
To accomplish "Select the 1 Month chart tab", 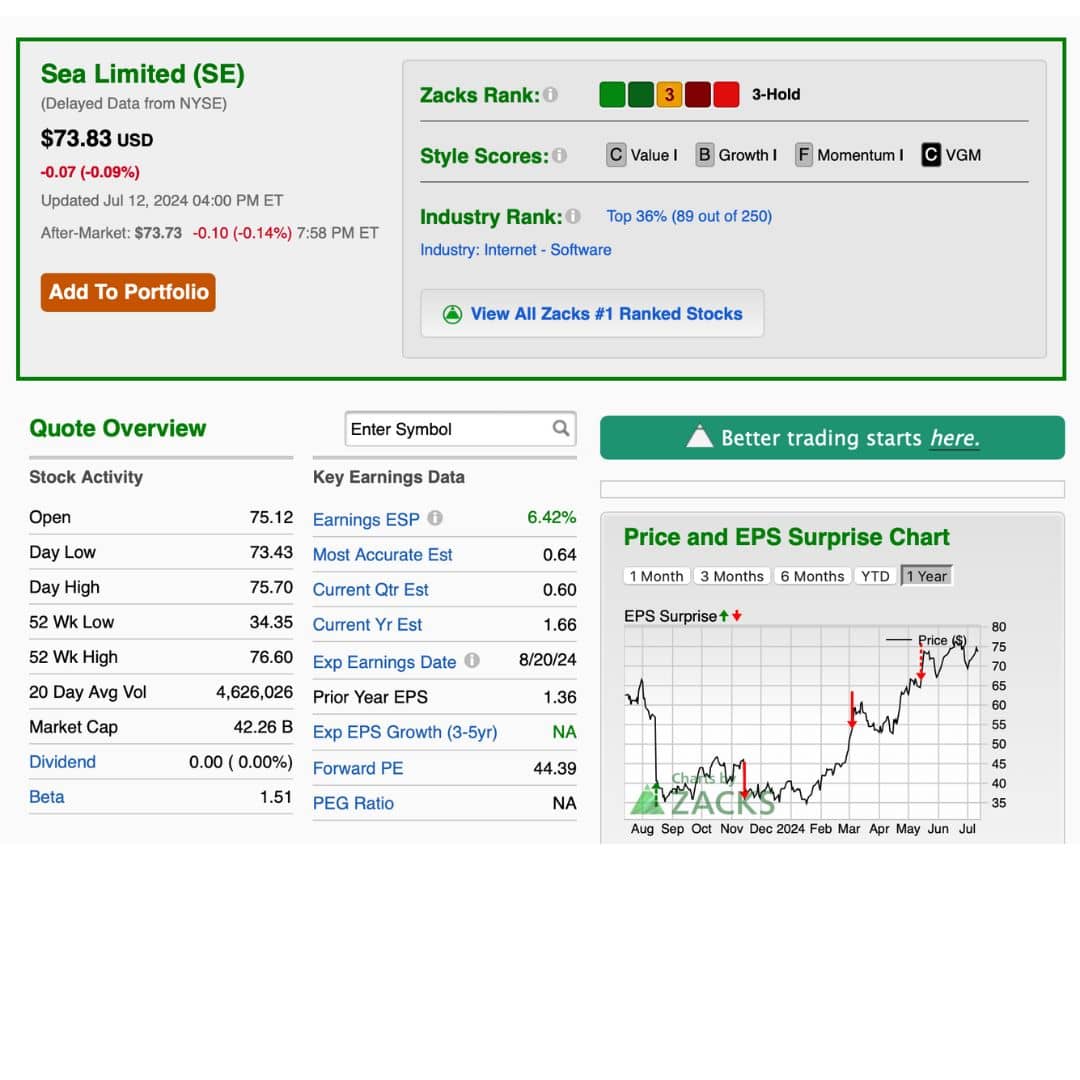I will click(x=656, y=576).
